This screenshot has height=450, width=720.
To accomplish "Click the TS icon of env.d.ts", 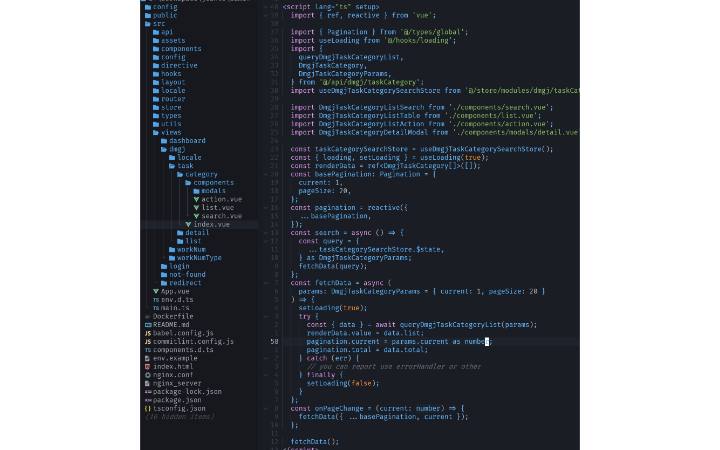I will click(156, 300).
